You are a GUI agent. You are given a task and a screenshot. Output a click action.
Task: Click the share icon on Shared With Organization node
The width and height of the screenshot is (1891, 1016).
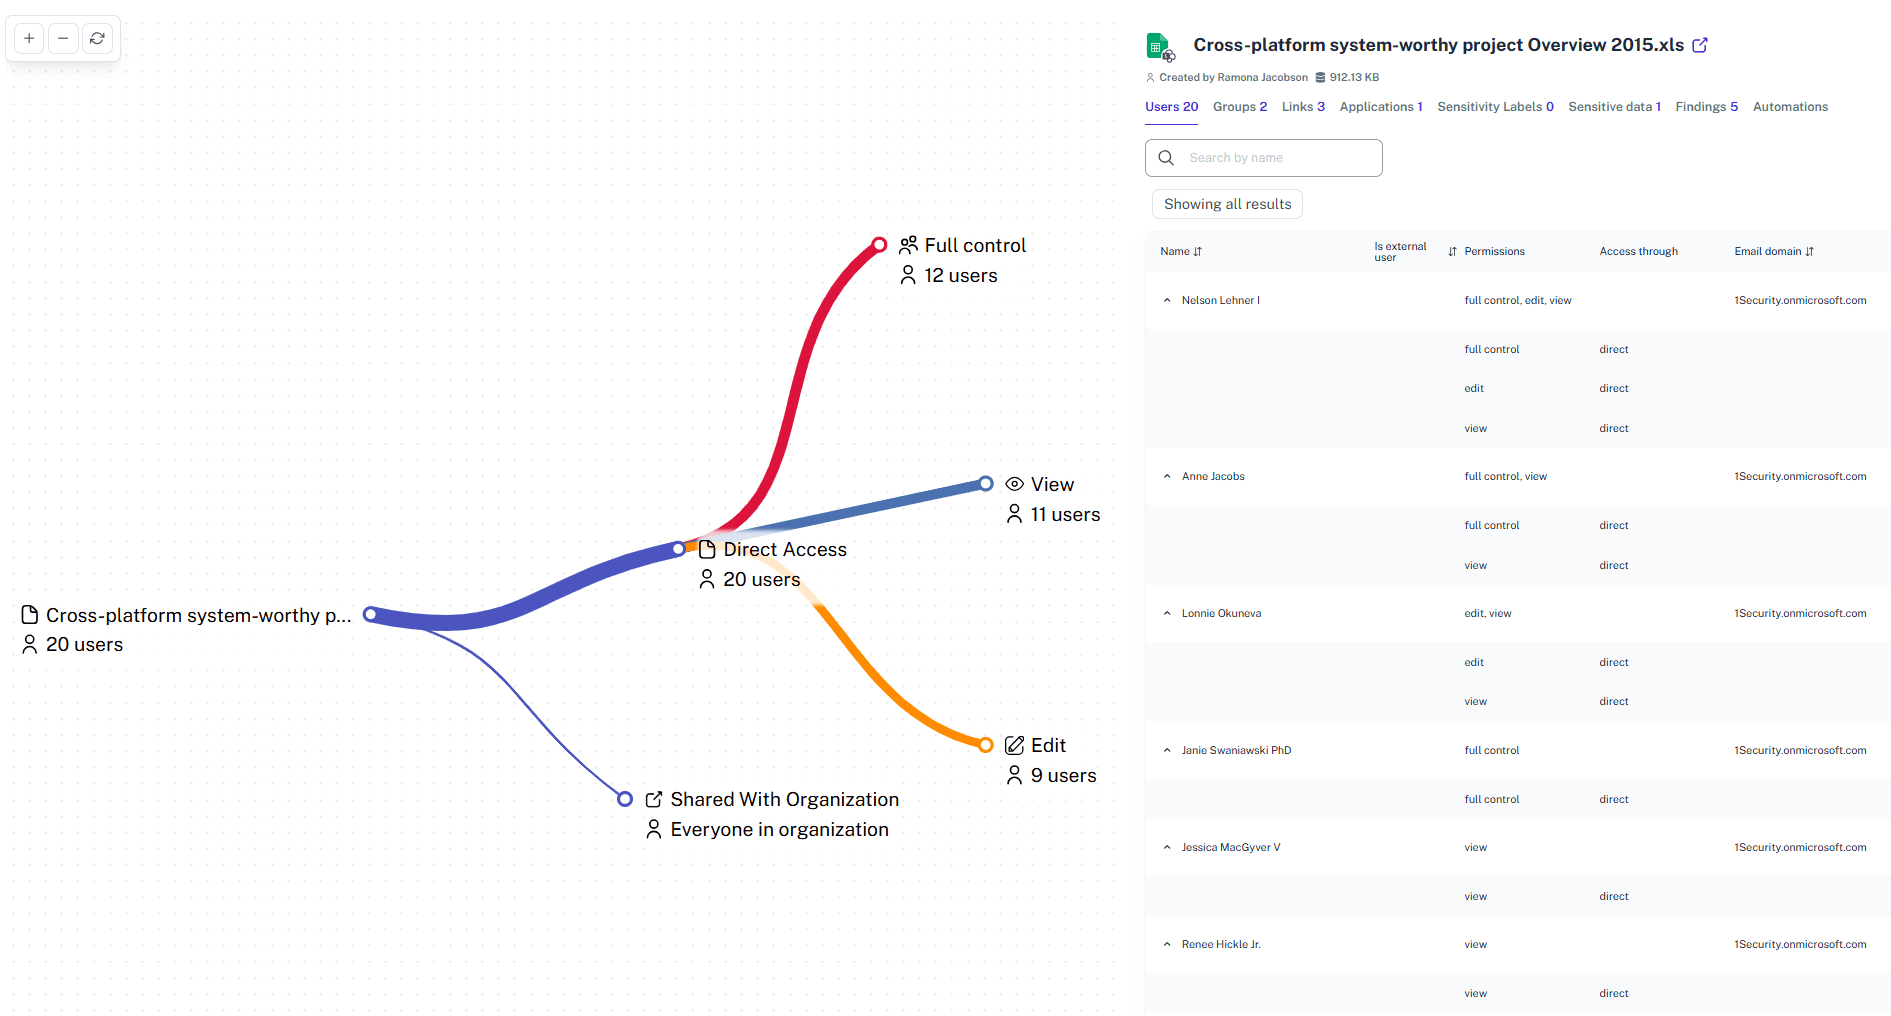(x=655, y=799)
